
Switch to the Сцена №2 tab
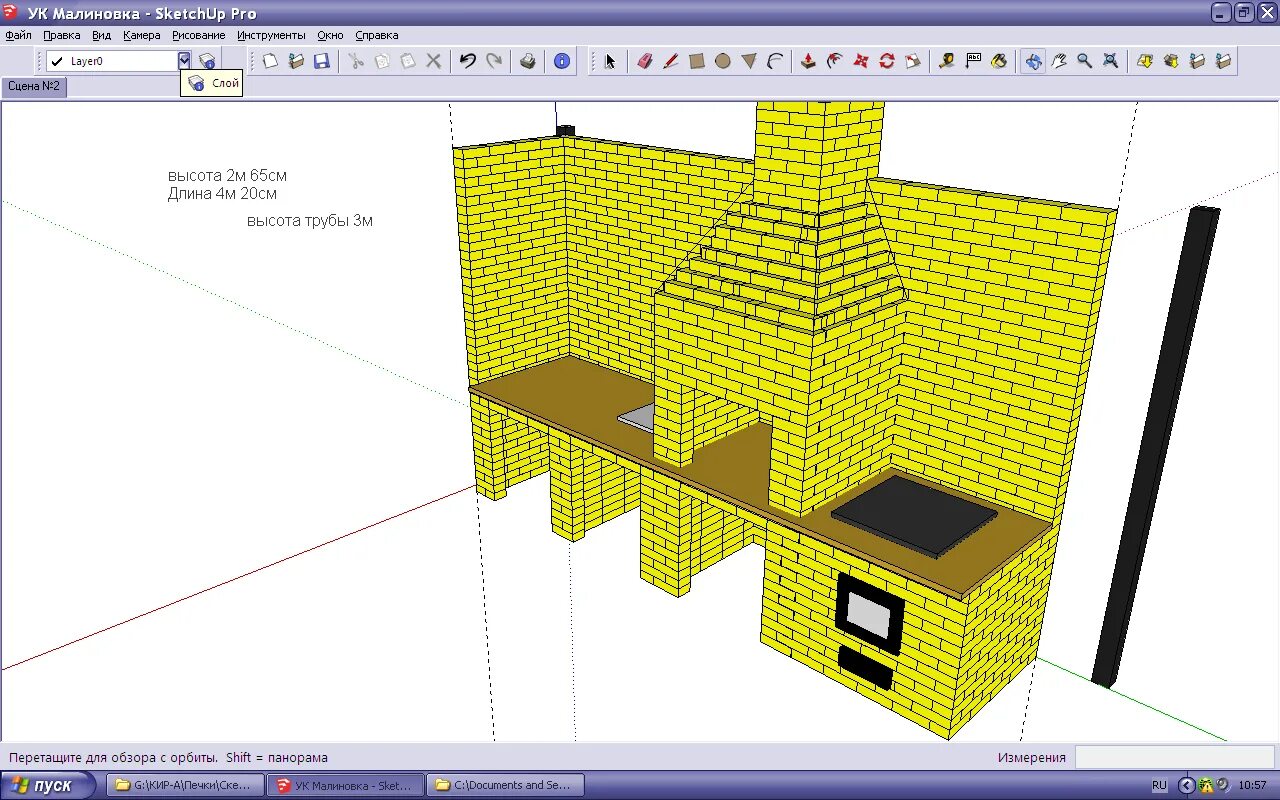(x=34, y=87)
